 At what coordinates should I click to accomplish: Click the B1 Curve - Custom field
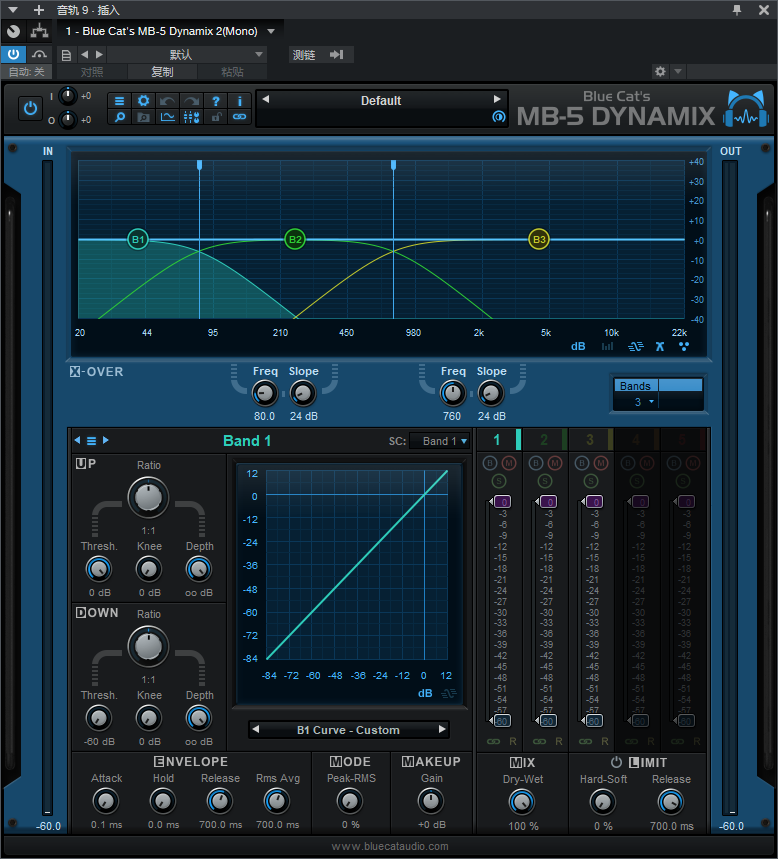[x=348, y=730]
